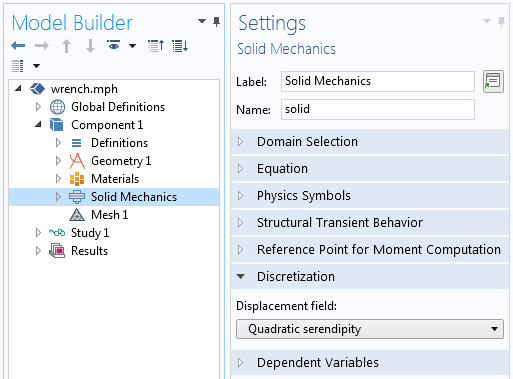Open the Show options dropdown arrow
513x379 pixels.
pyautogui.click(x=132, y=46)
